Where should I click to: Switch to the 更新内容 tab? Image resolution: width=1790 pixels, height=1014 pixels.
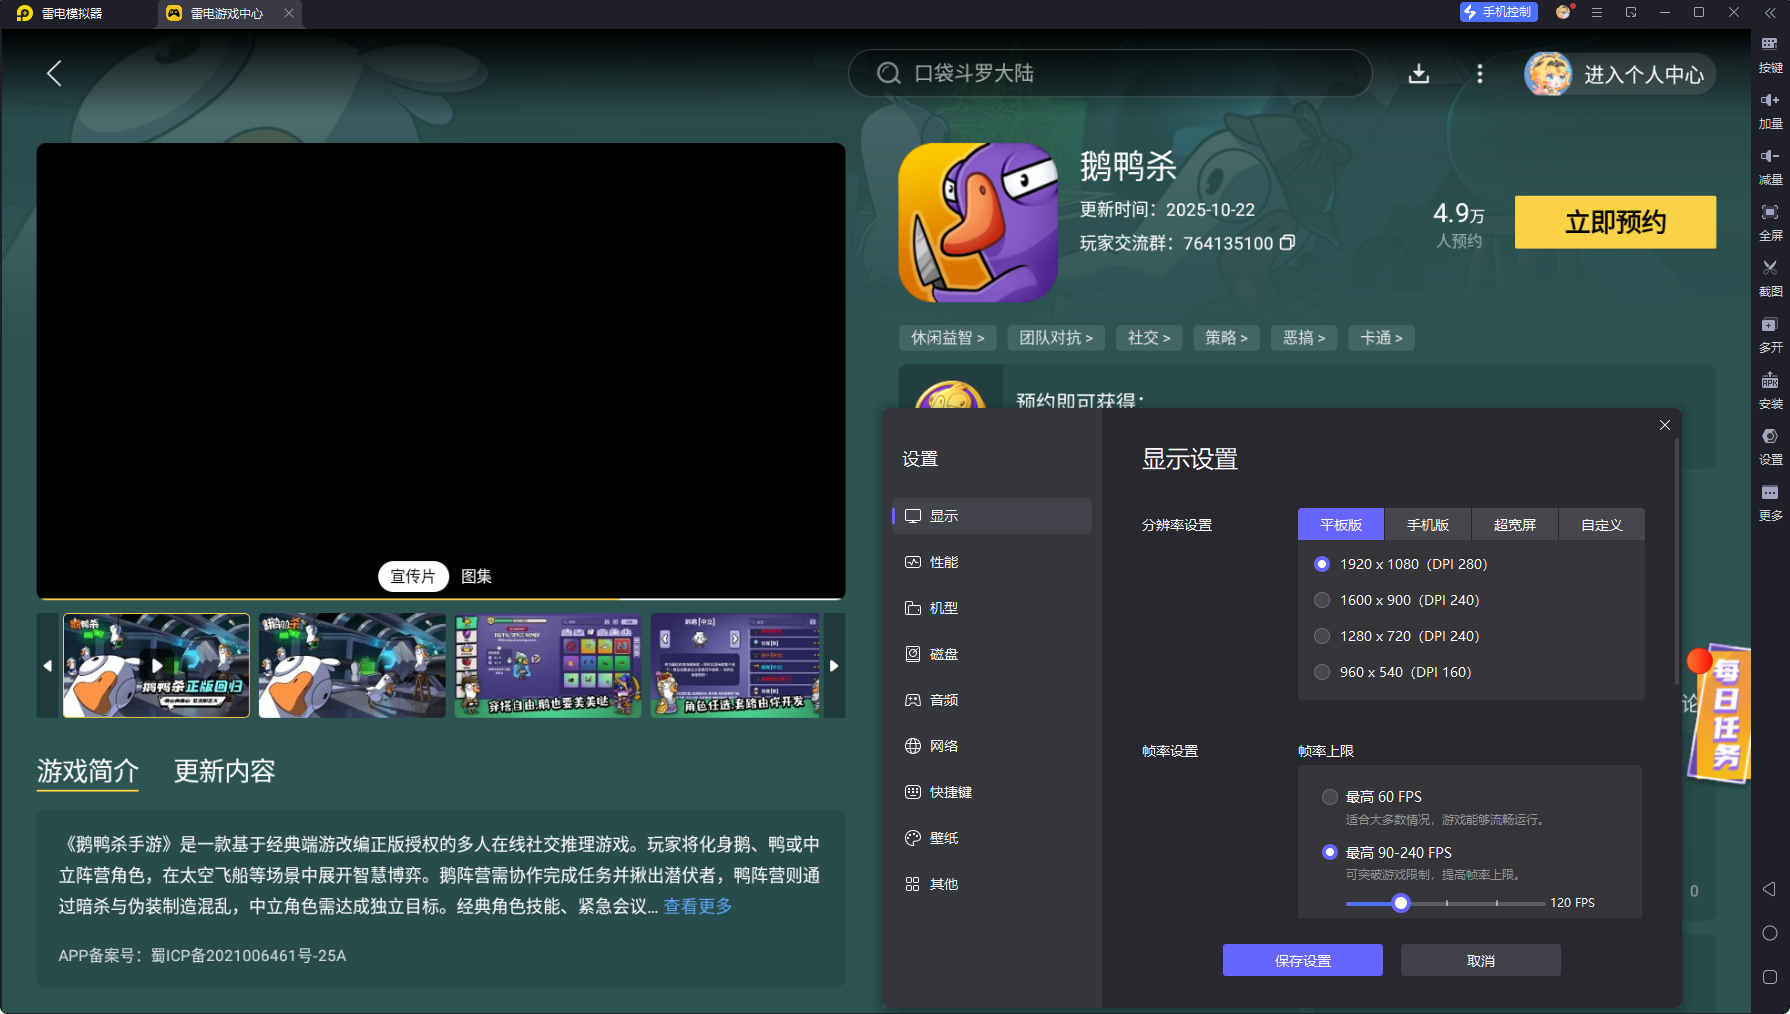(x=225, y=772)
